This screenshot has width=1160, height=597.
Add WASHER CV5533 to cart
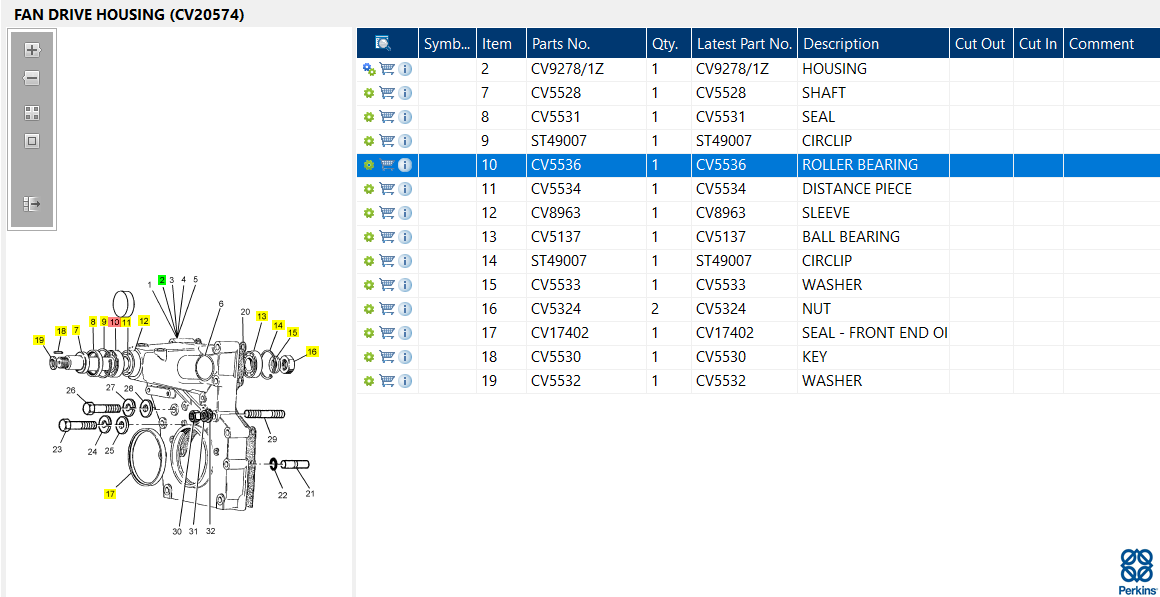(387, 285)
